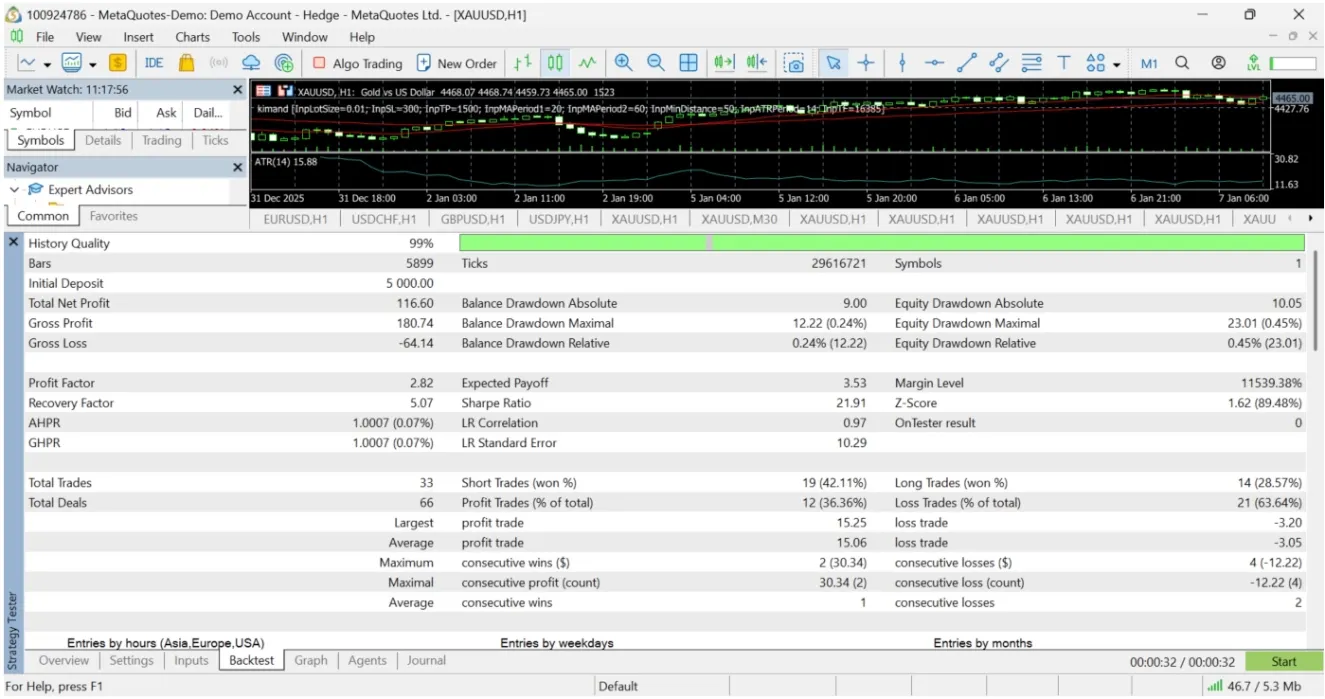The height and width of the screenshot is (699, 1325).
Task: Click the signals broadcast icon
Action: [218, 63]
